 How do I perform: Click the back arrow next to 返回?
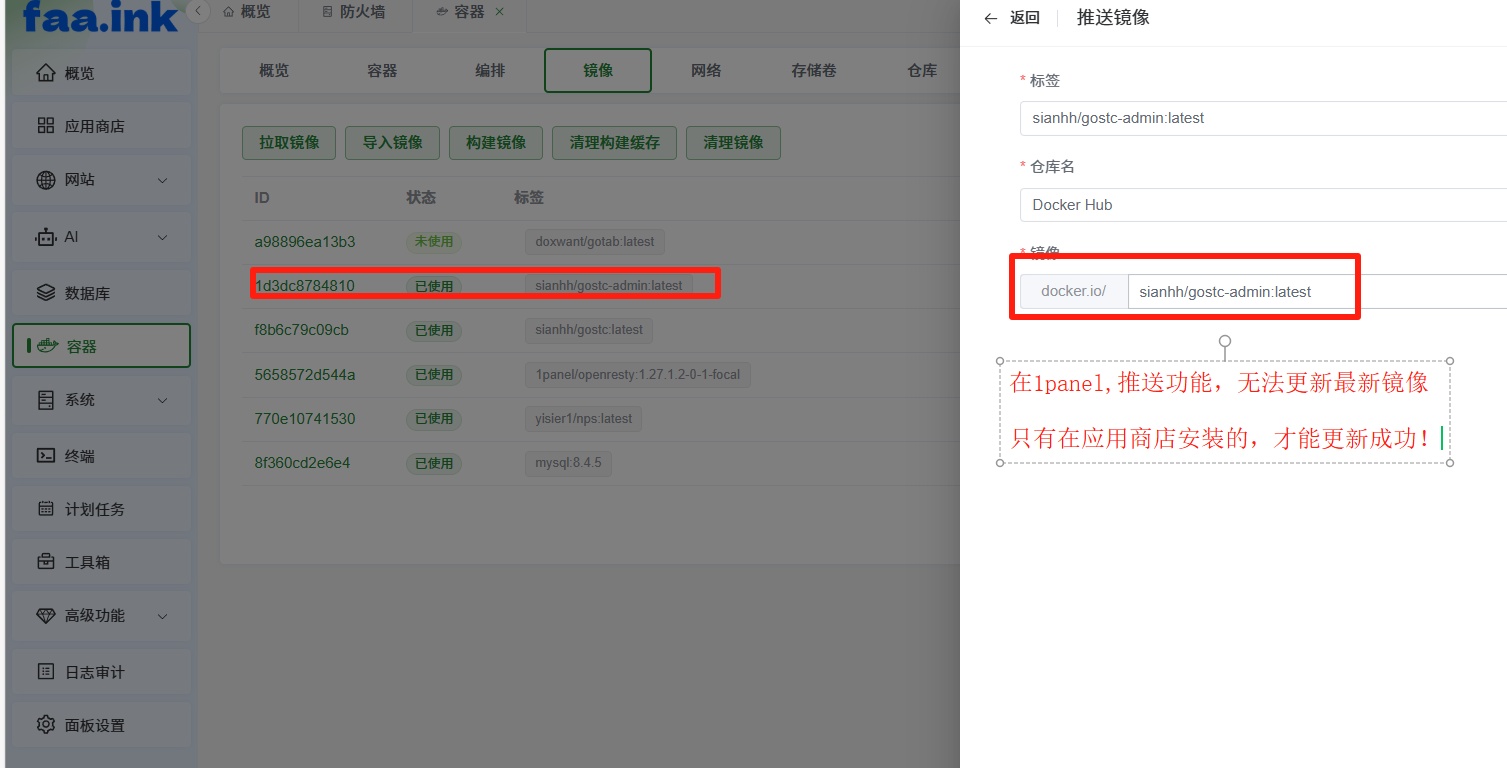coord(991,18)
